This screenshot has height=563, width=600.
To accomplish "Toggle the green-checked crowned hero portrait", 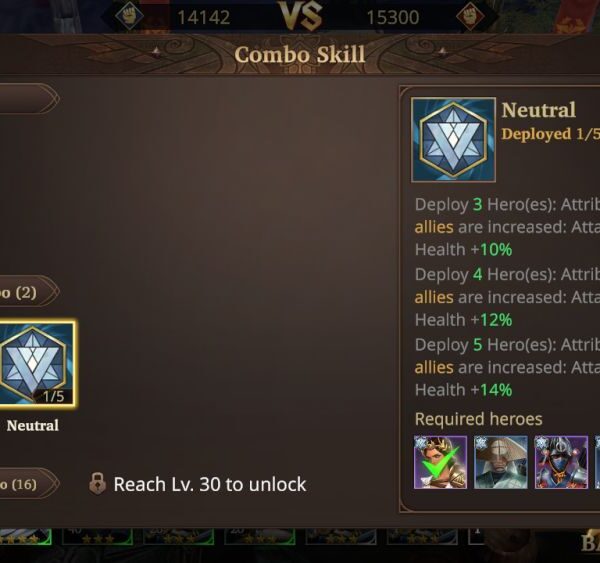I will pos(440,462).
